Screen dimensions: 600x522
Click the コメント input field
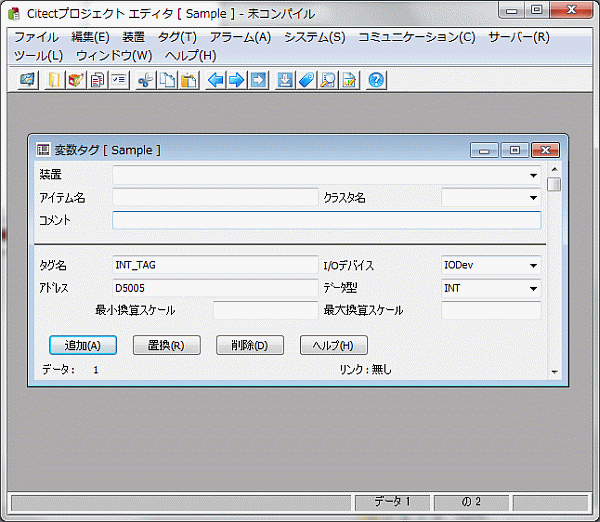coord(327,220)
